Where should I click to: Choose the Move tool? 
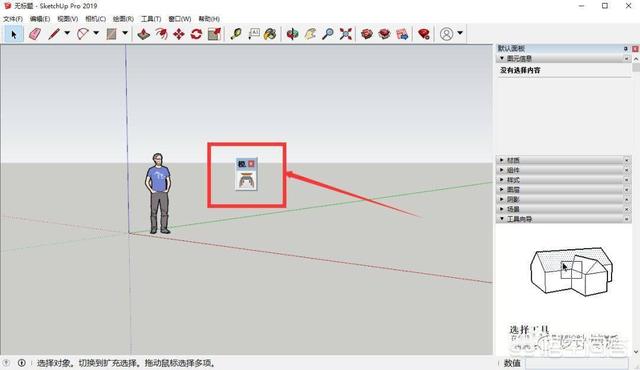coord(179,34)
